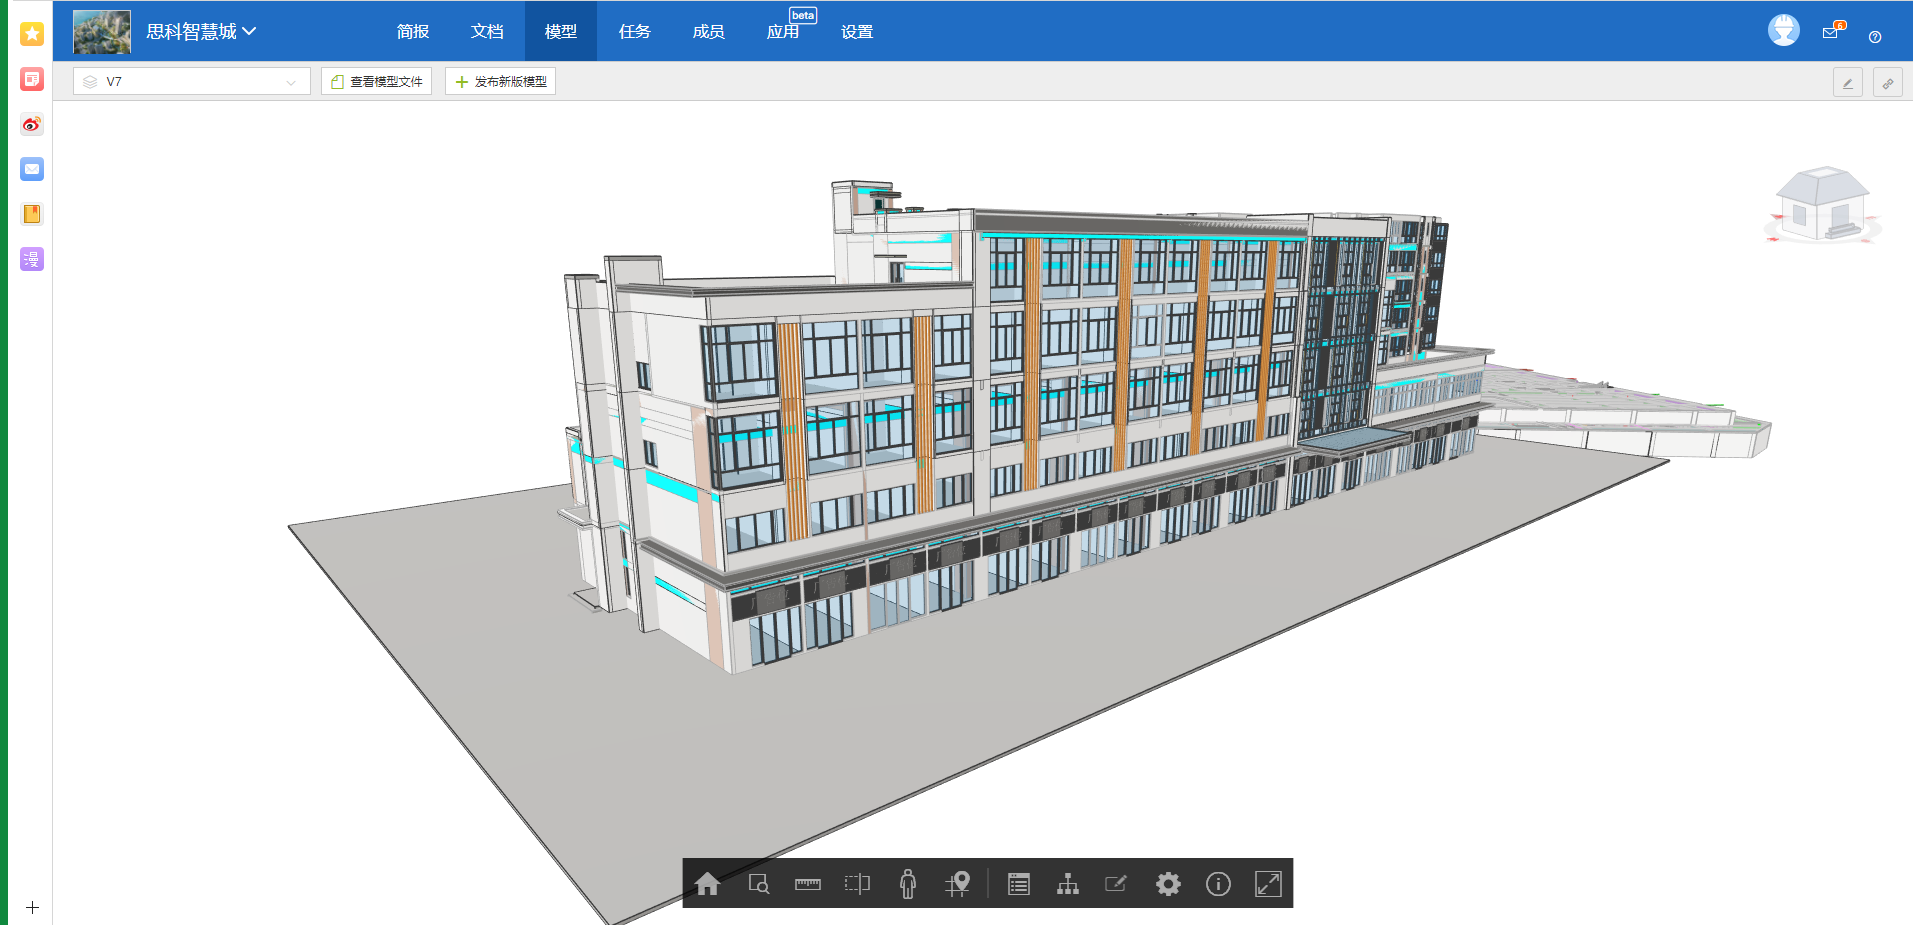Open the markup annotation tool
1913x925 pixels.
[1116, 884]
